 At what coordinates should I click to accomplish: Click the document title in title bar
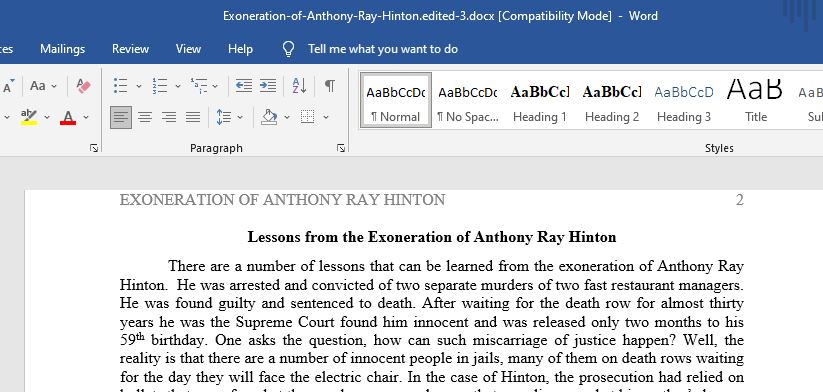point(440,16)
